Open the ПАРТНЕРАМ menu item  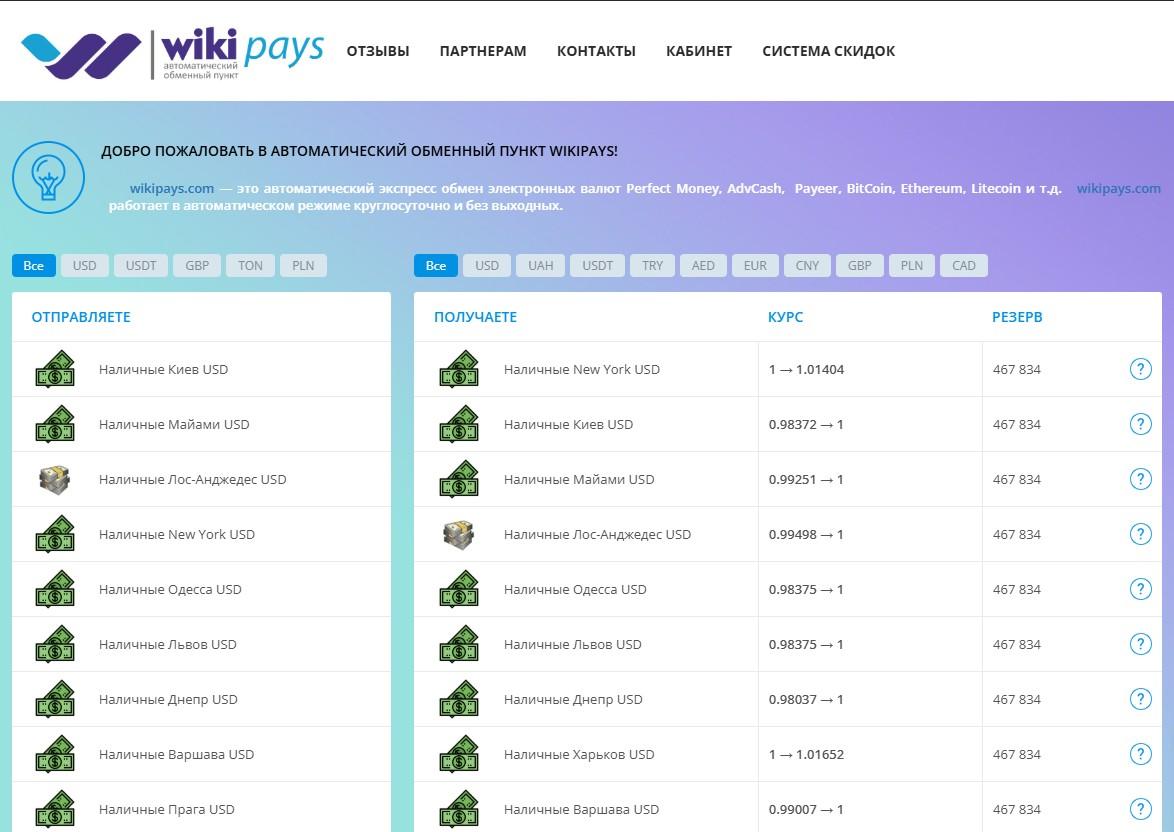pos(483,51)
